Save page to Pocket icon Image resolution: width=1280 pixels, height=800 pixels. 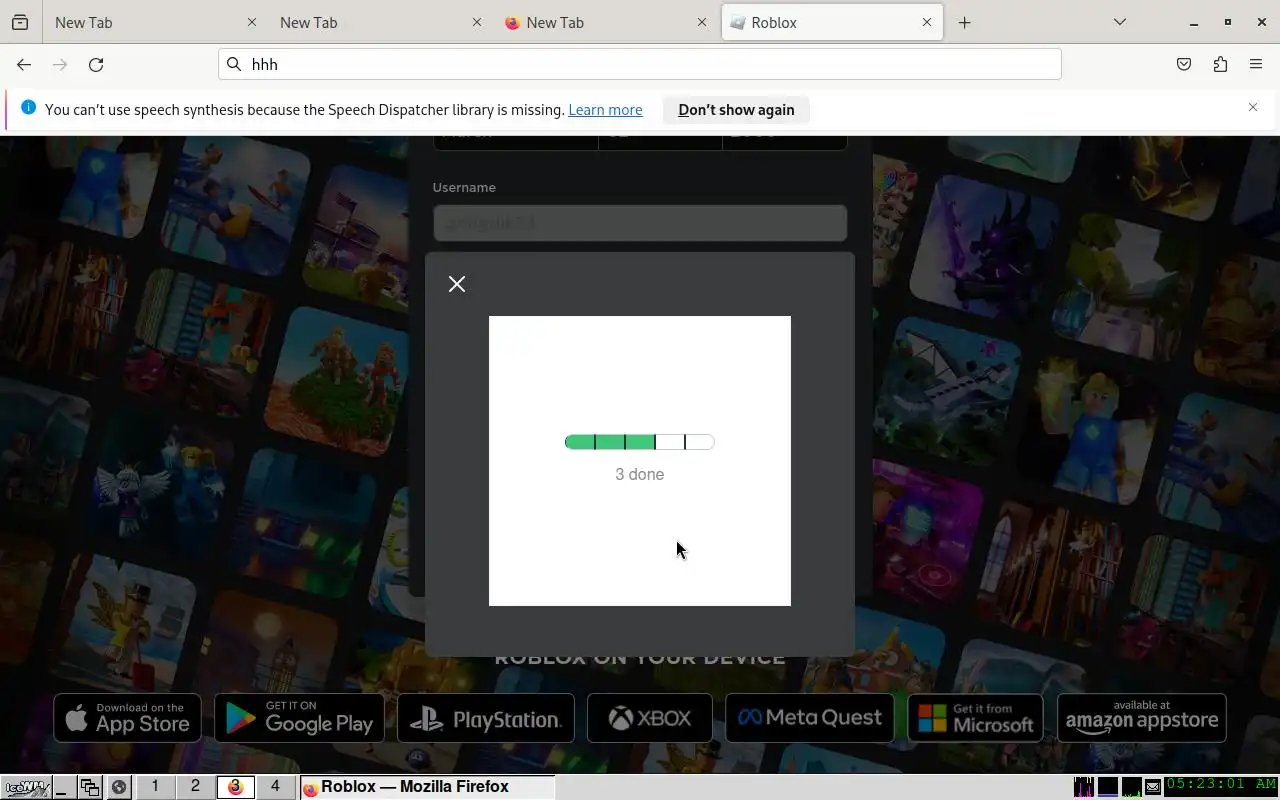1184,64
